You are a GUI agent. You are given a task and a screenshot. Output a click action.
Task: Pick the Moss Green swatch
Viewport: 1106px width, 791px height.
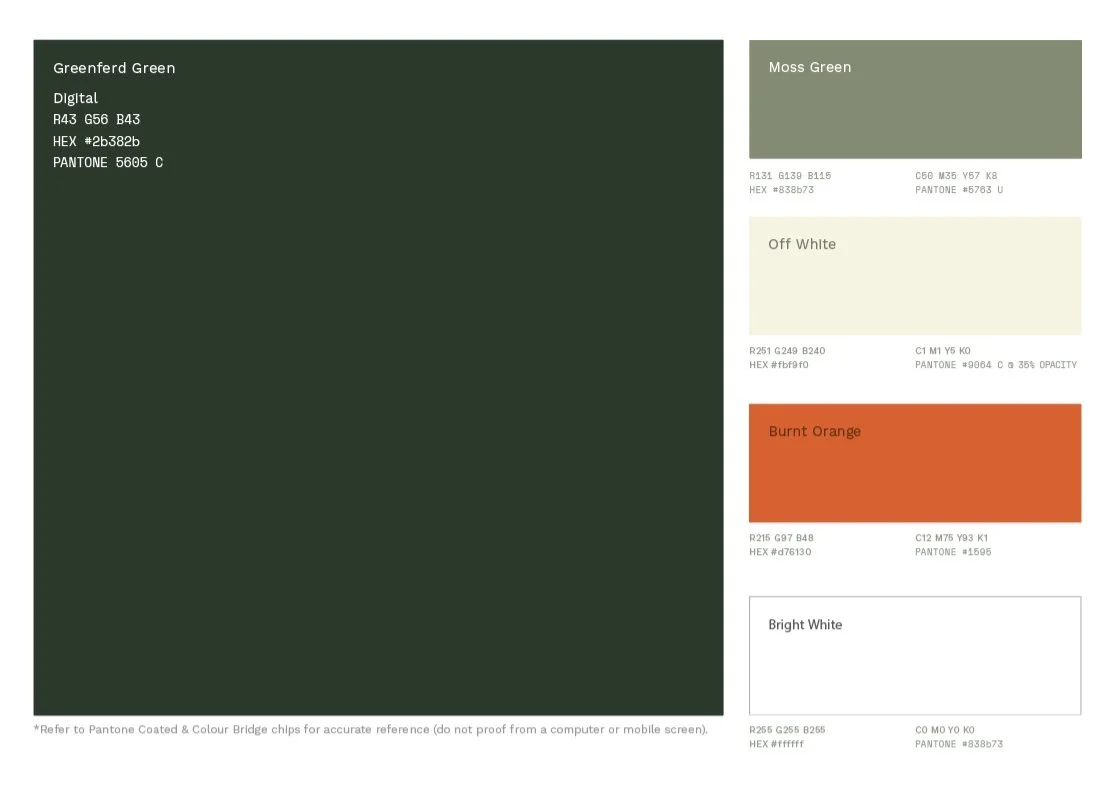[915, 99]
